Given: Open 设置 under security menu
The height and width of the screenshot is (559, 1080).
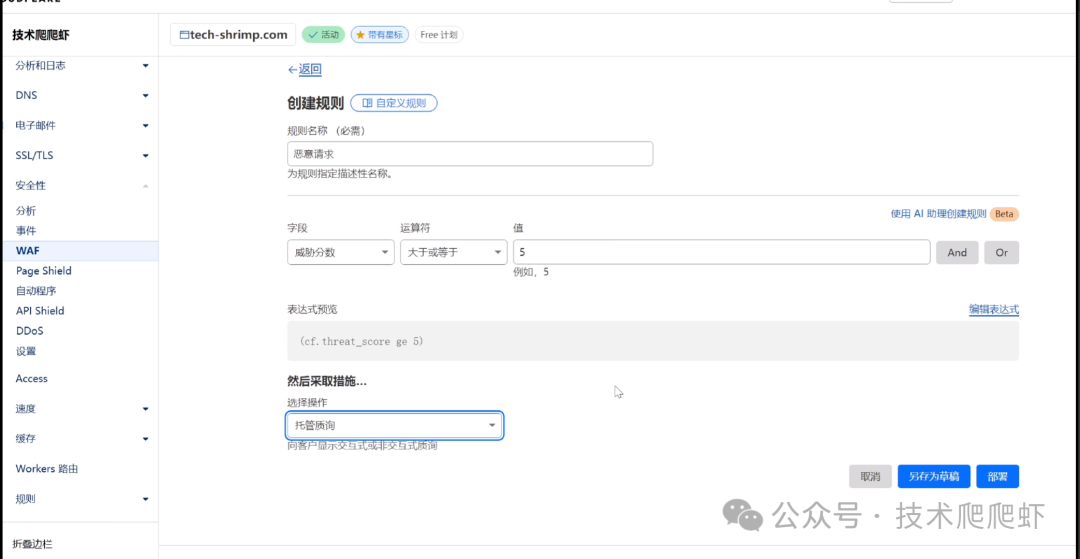Looking at the screenshot, I should [x=26, y=351].
